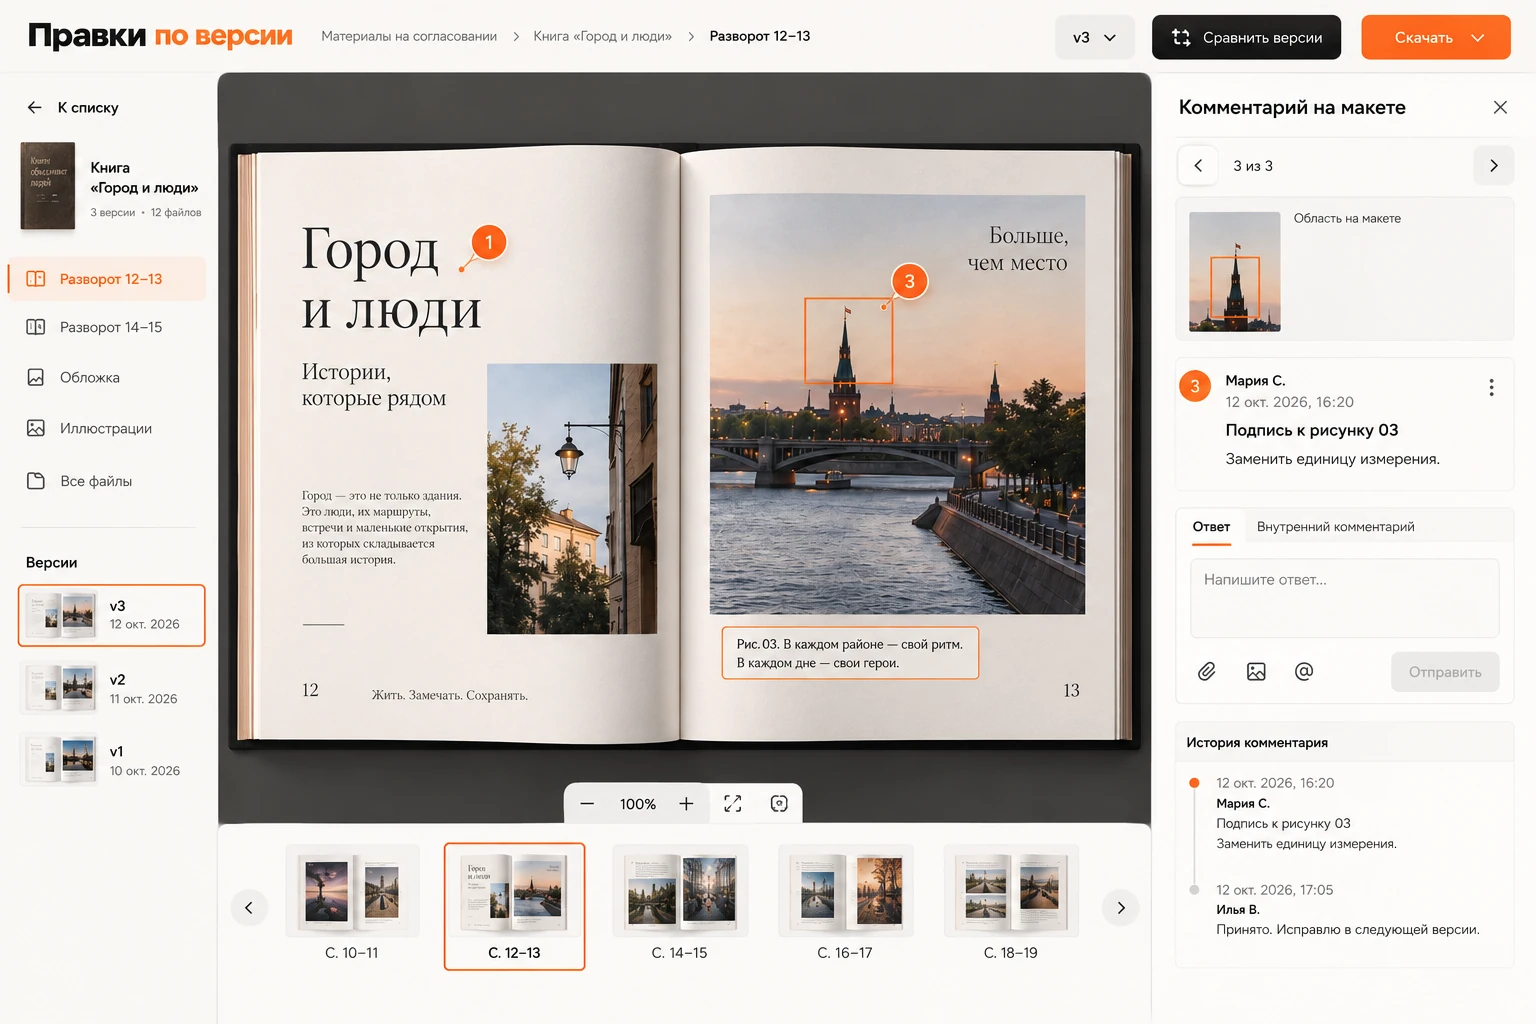Click the Область на макете preview image
The image size is (1536, 1024).
click(1234, 271)
